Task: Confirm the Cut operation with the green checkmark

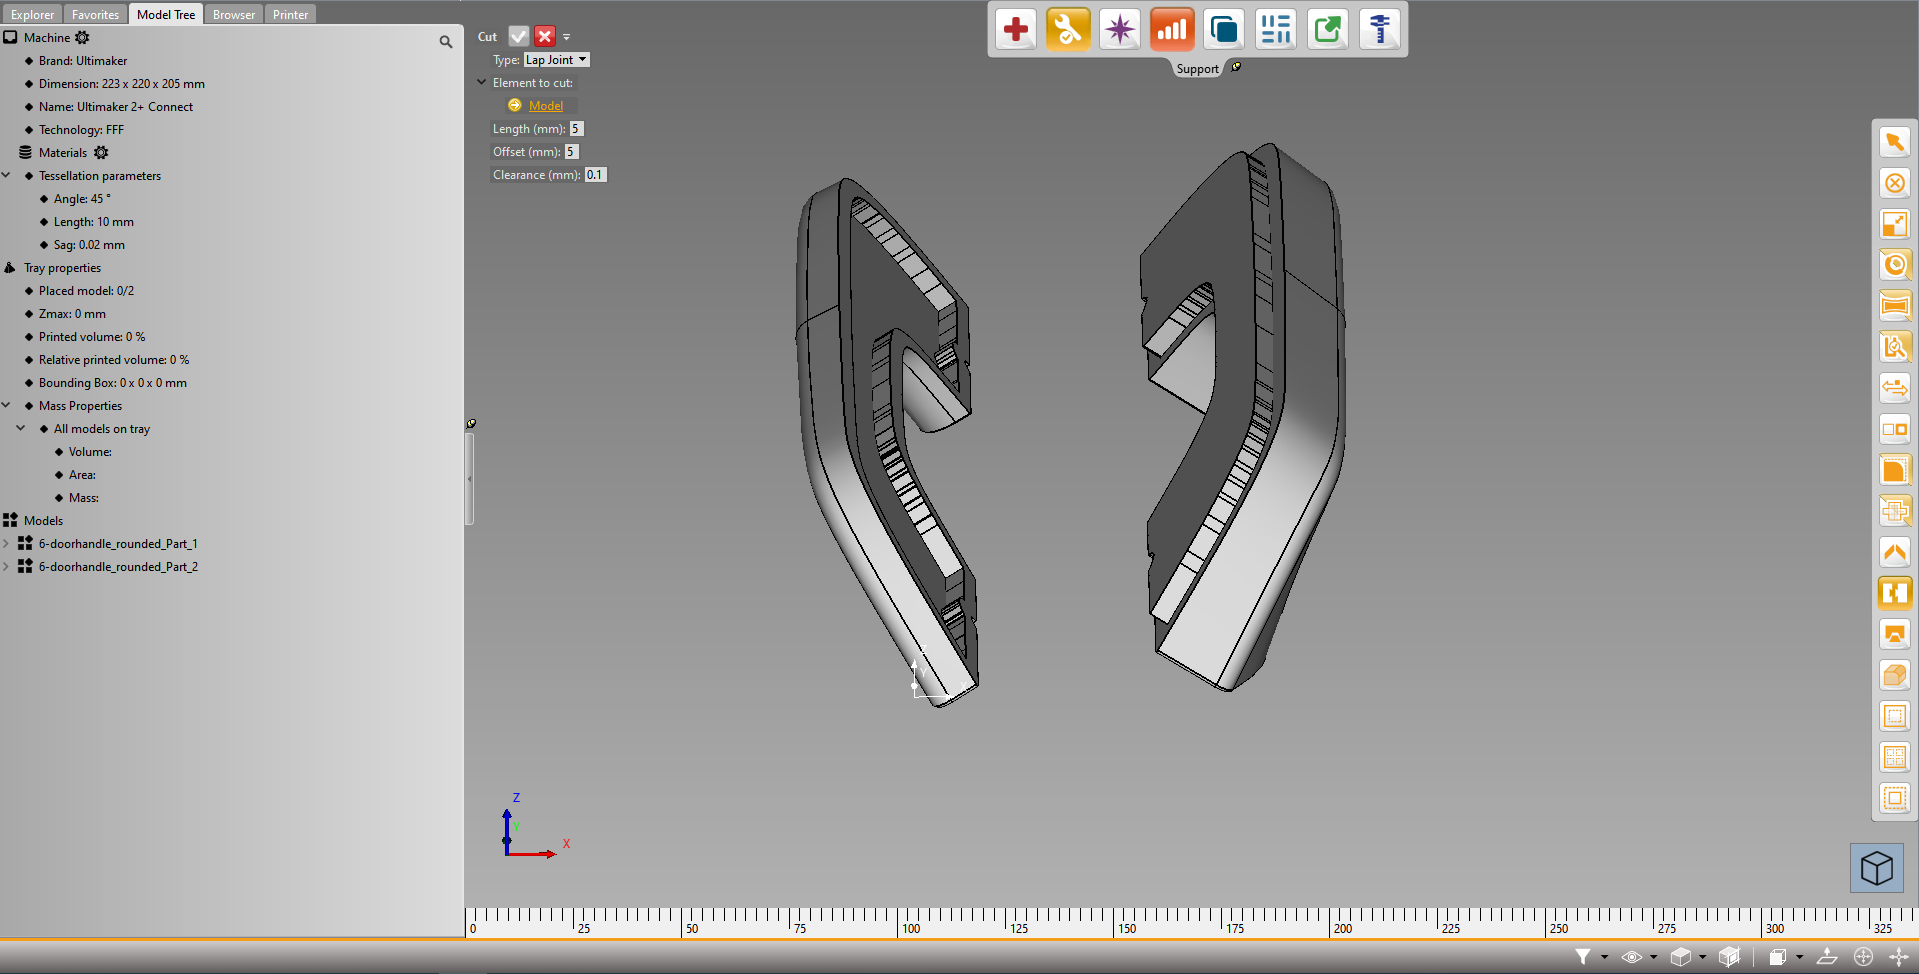Action: [x=518, y=36]
